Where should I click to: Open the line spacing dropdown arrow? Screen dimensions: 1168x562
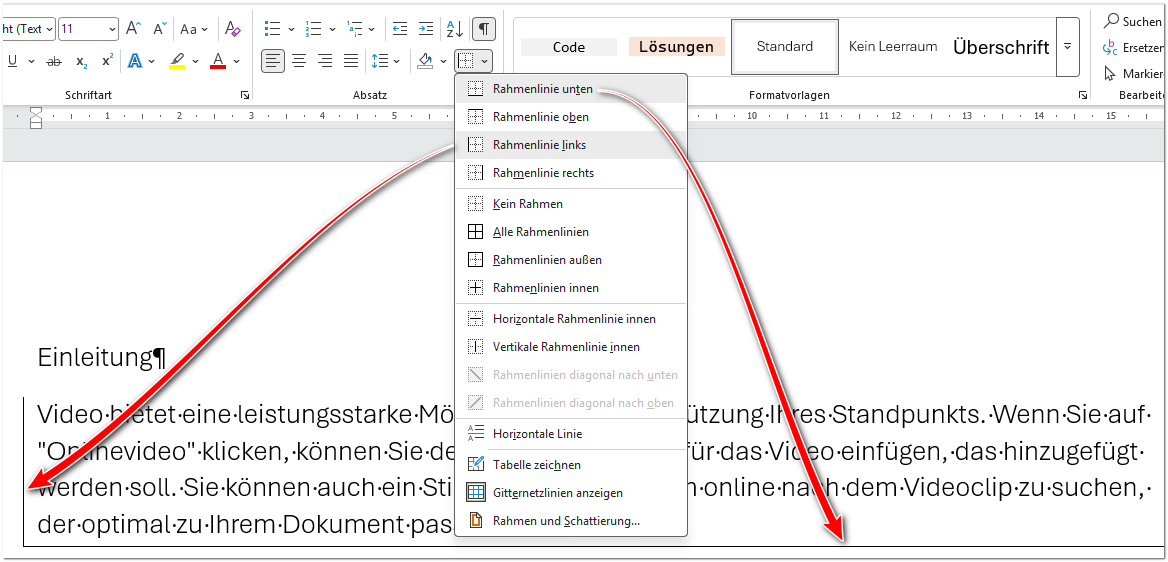pos(398,62)
